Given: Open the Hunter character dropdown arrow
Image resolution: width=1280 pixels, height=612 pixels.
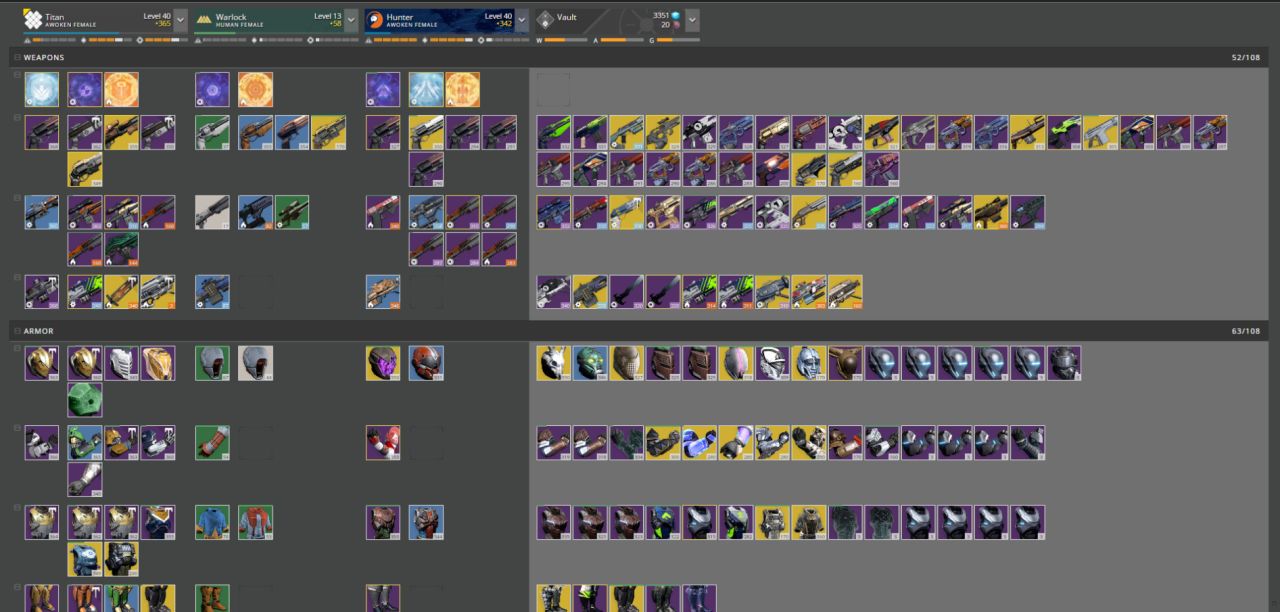Looking at the screenshot, I should coord(522,20).
